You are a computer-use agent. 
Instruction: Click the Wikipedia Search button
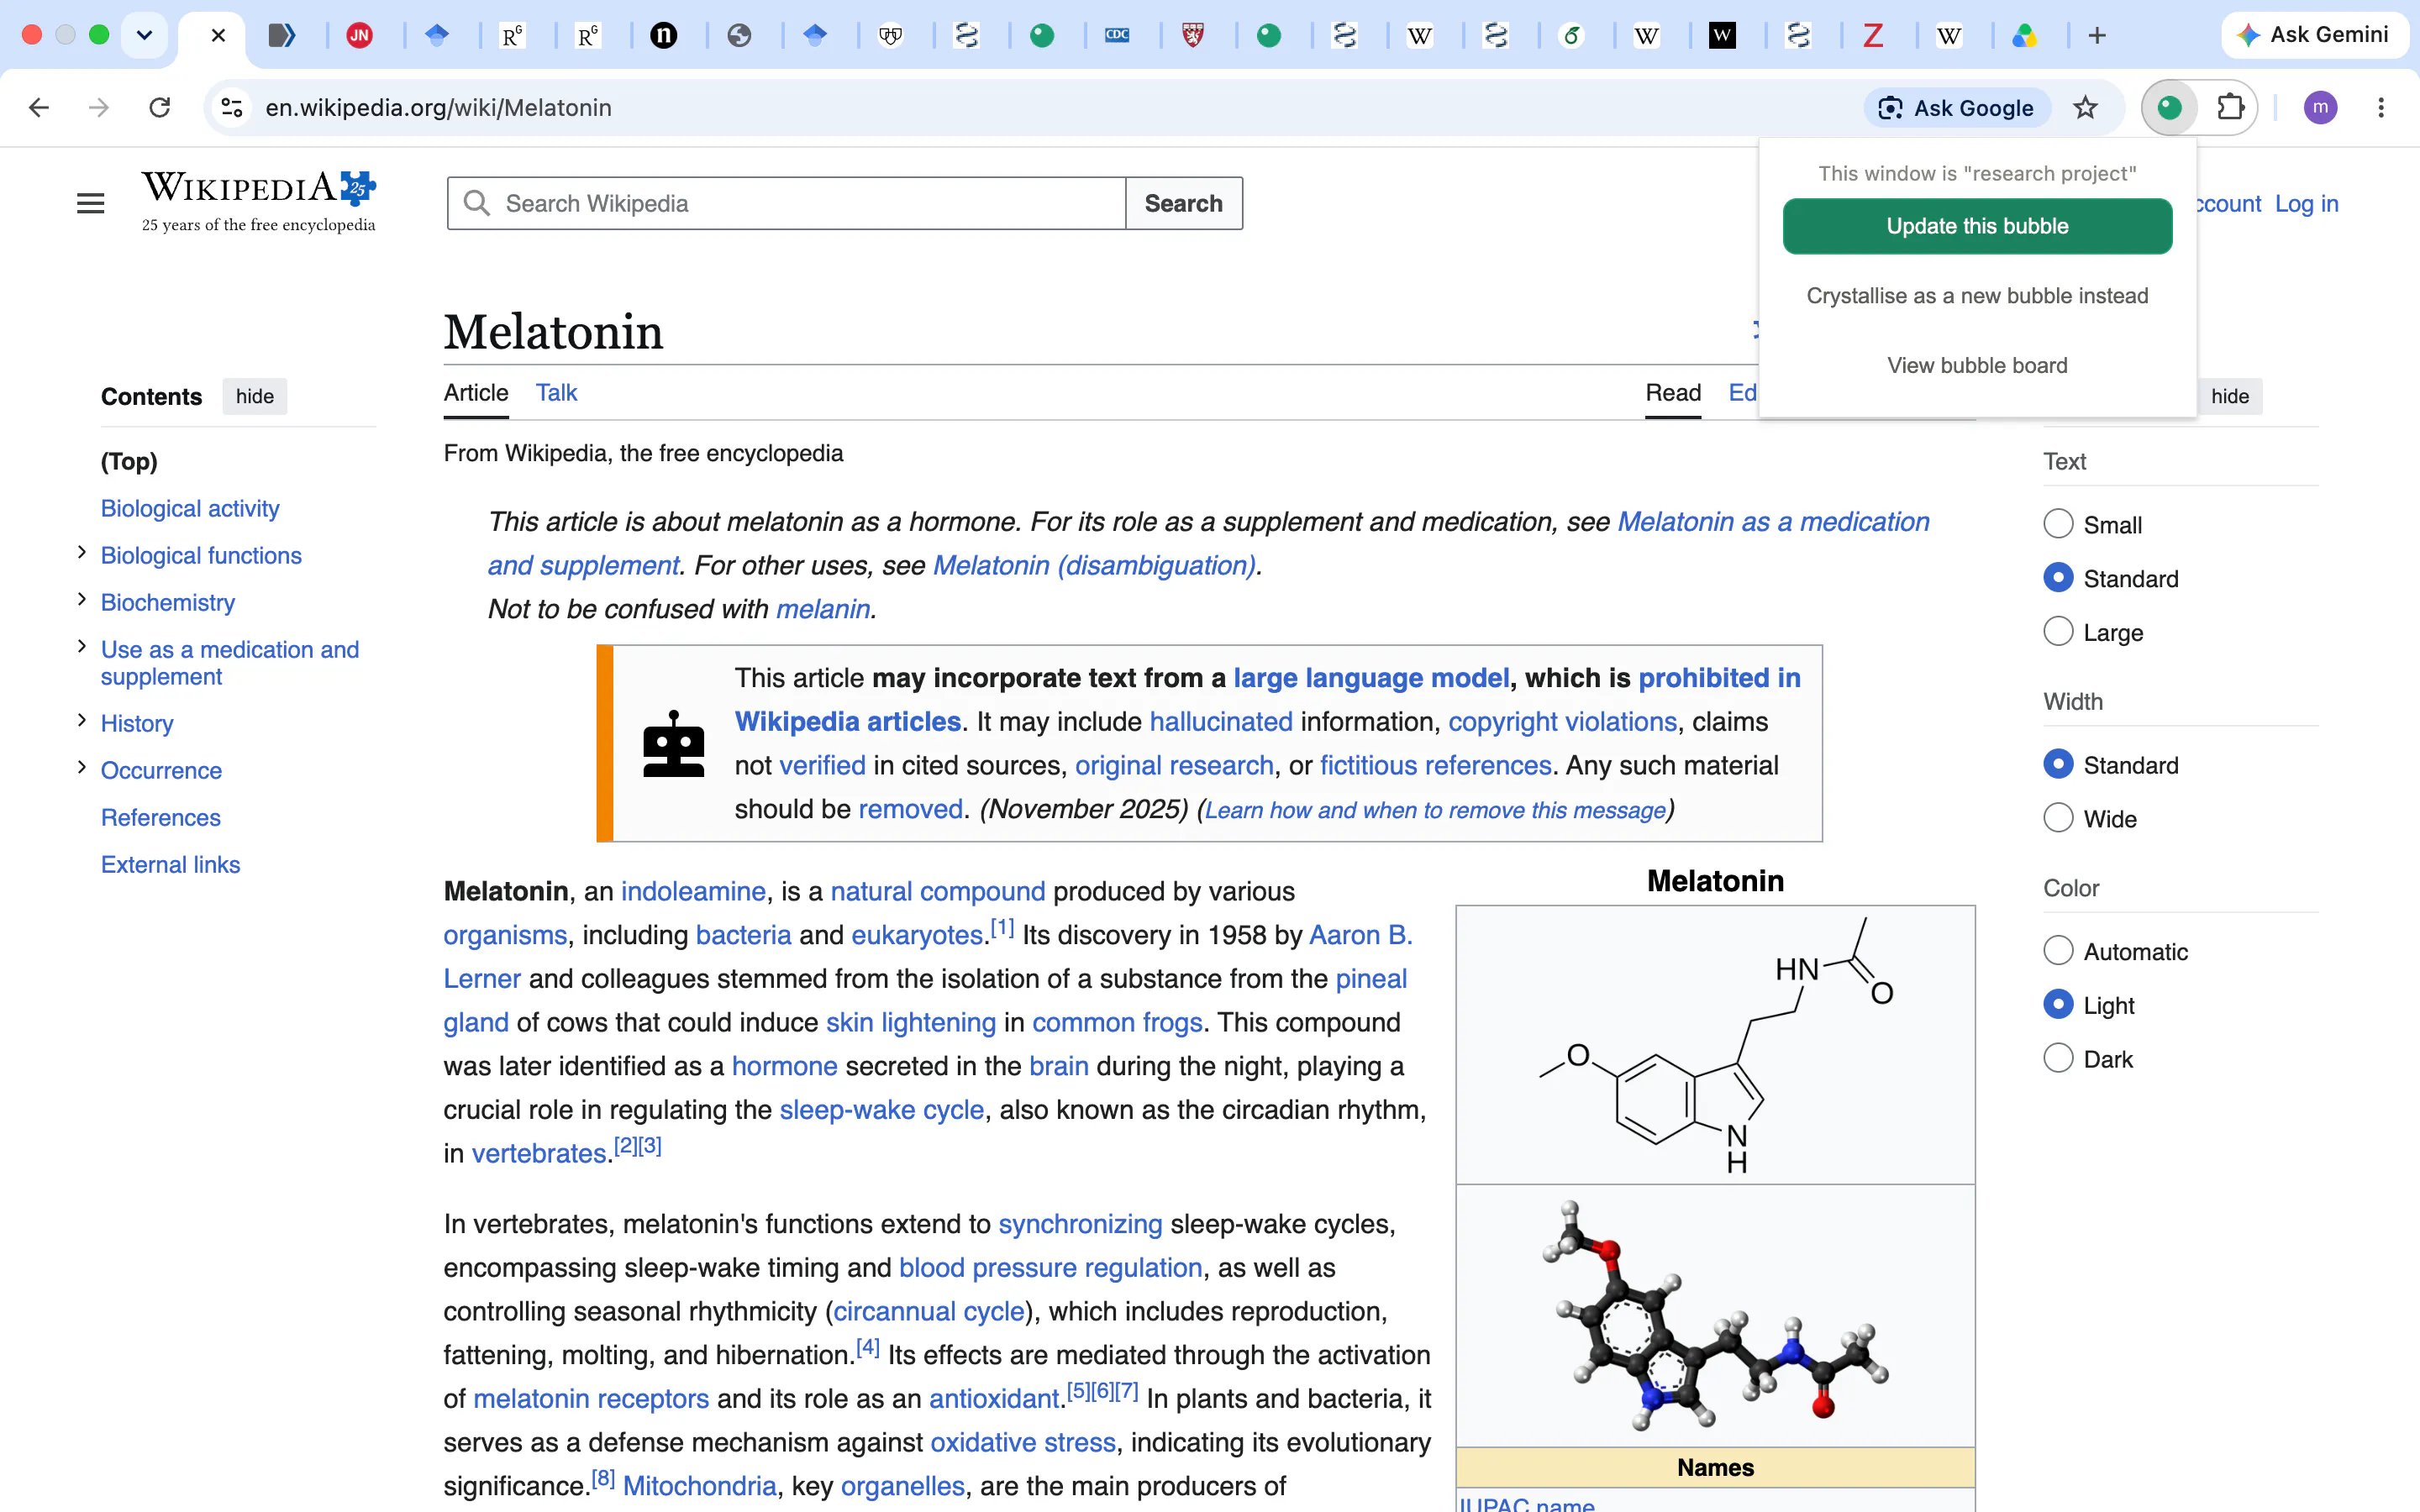[x=1184, y=204]
